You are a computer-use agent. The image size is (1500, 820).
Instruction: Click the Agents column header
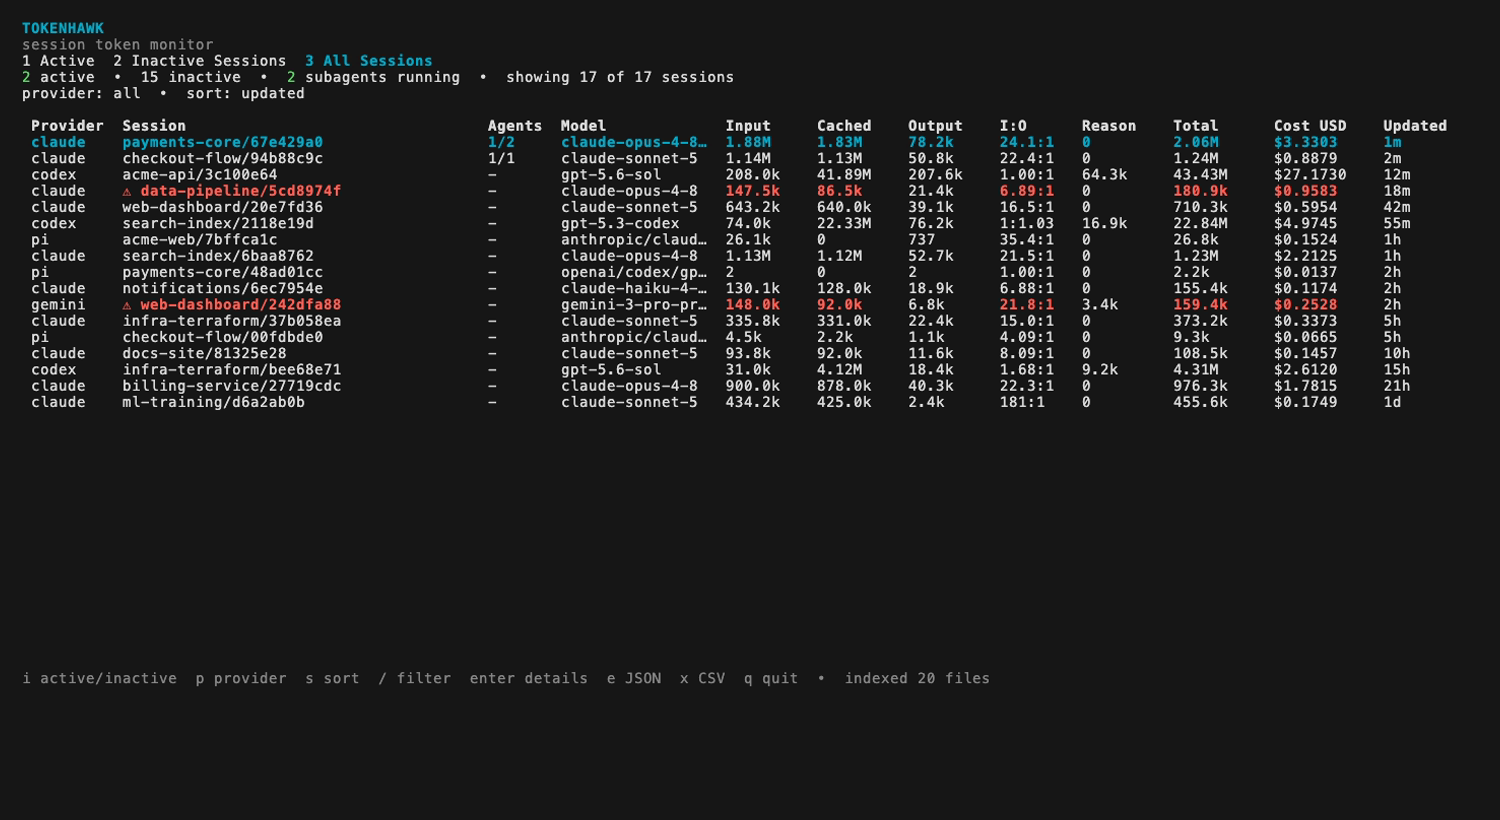515,126
